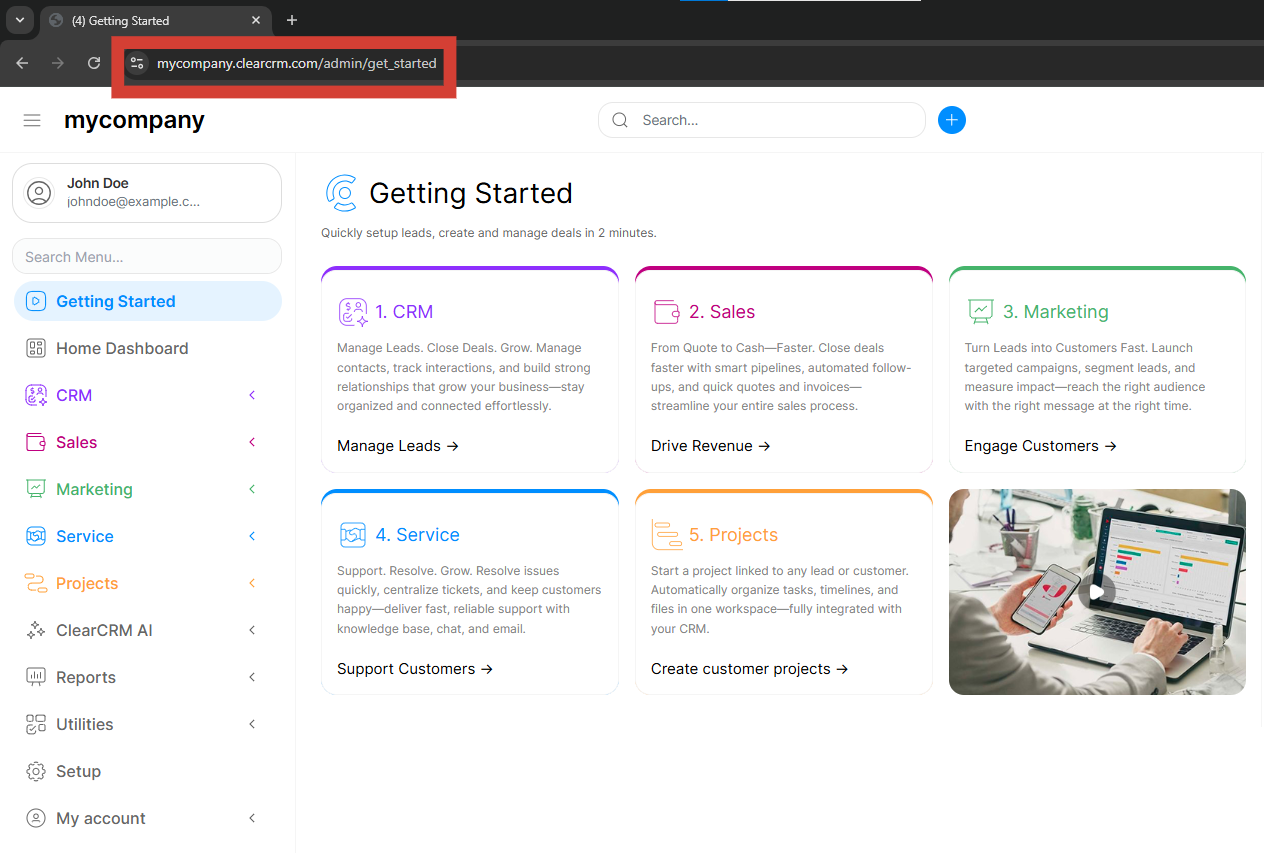Play the intro video thumbnail
The height and width of the screenshot is (853, 1264).
[x=1097, y=592]
